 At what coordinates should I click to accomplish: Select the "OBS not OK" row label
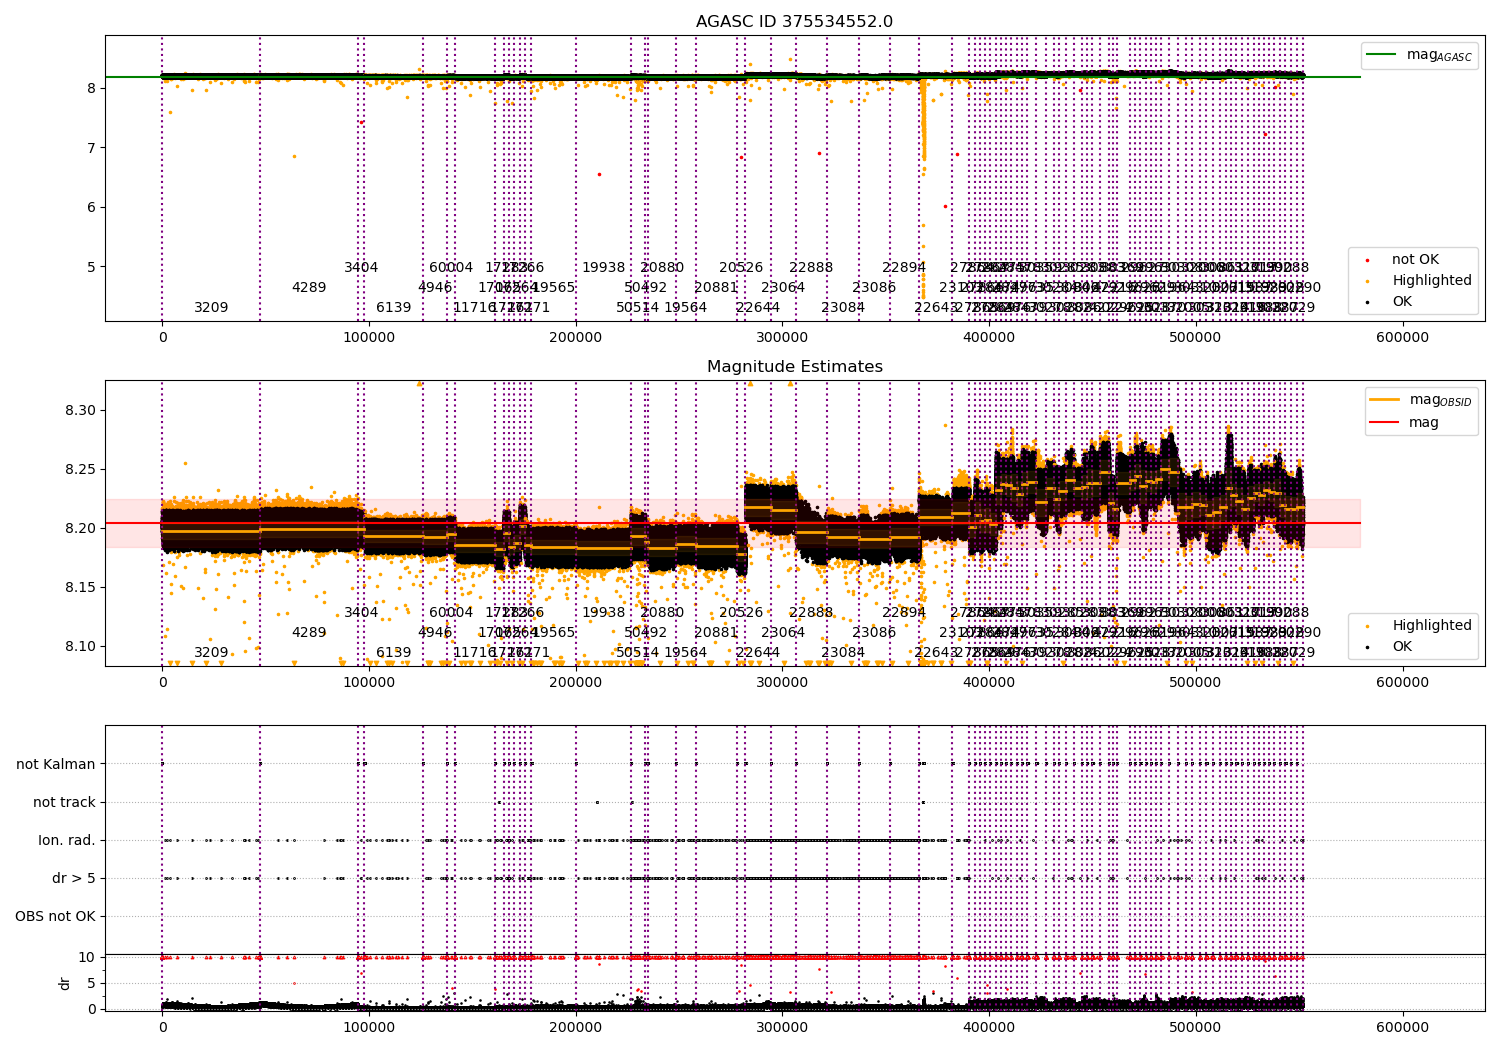(55, 917)
